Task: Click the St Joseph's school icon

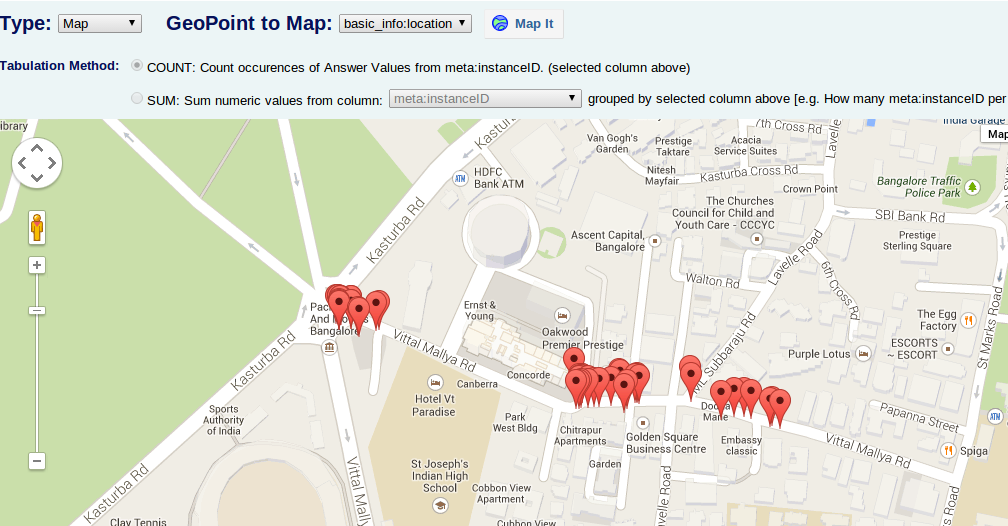Action: click(x=440, y=505)
